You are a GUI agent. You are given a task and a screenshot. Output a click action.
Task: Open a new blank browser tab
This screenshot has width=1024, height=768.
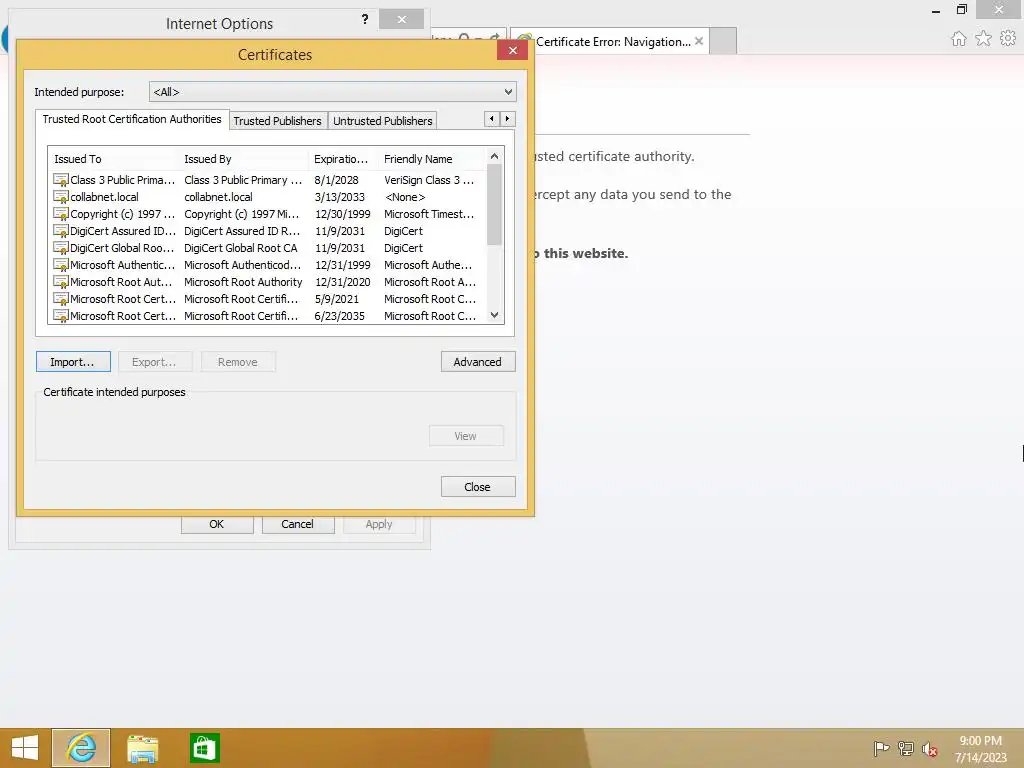(723, 41)
